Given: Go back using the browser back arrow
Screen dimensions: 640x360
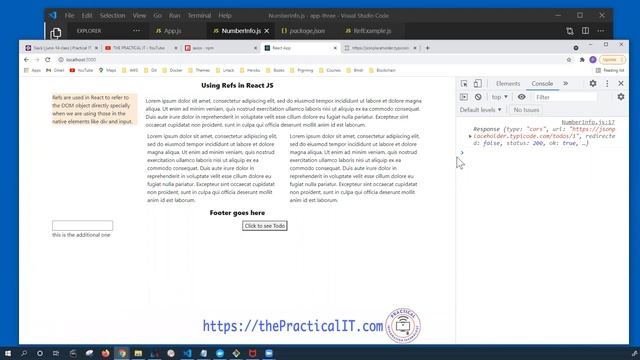Looking at the screenshot, I should (27, 60).
